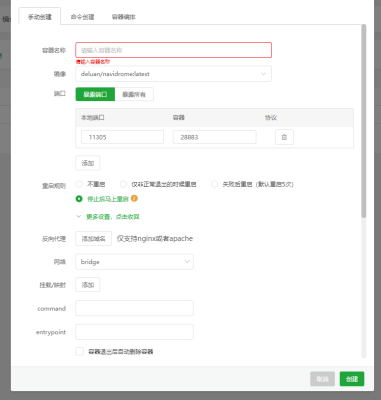Click the command input field
The height and width of the screenshot is (400, 381).
(x=134, y=308)
